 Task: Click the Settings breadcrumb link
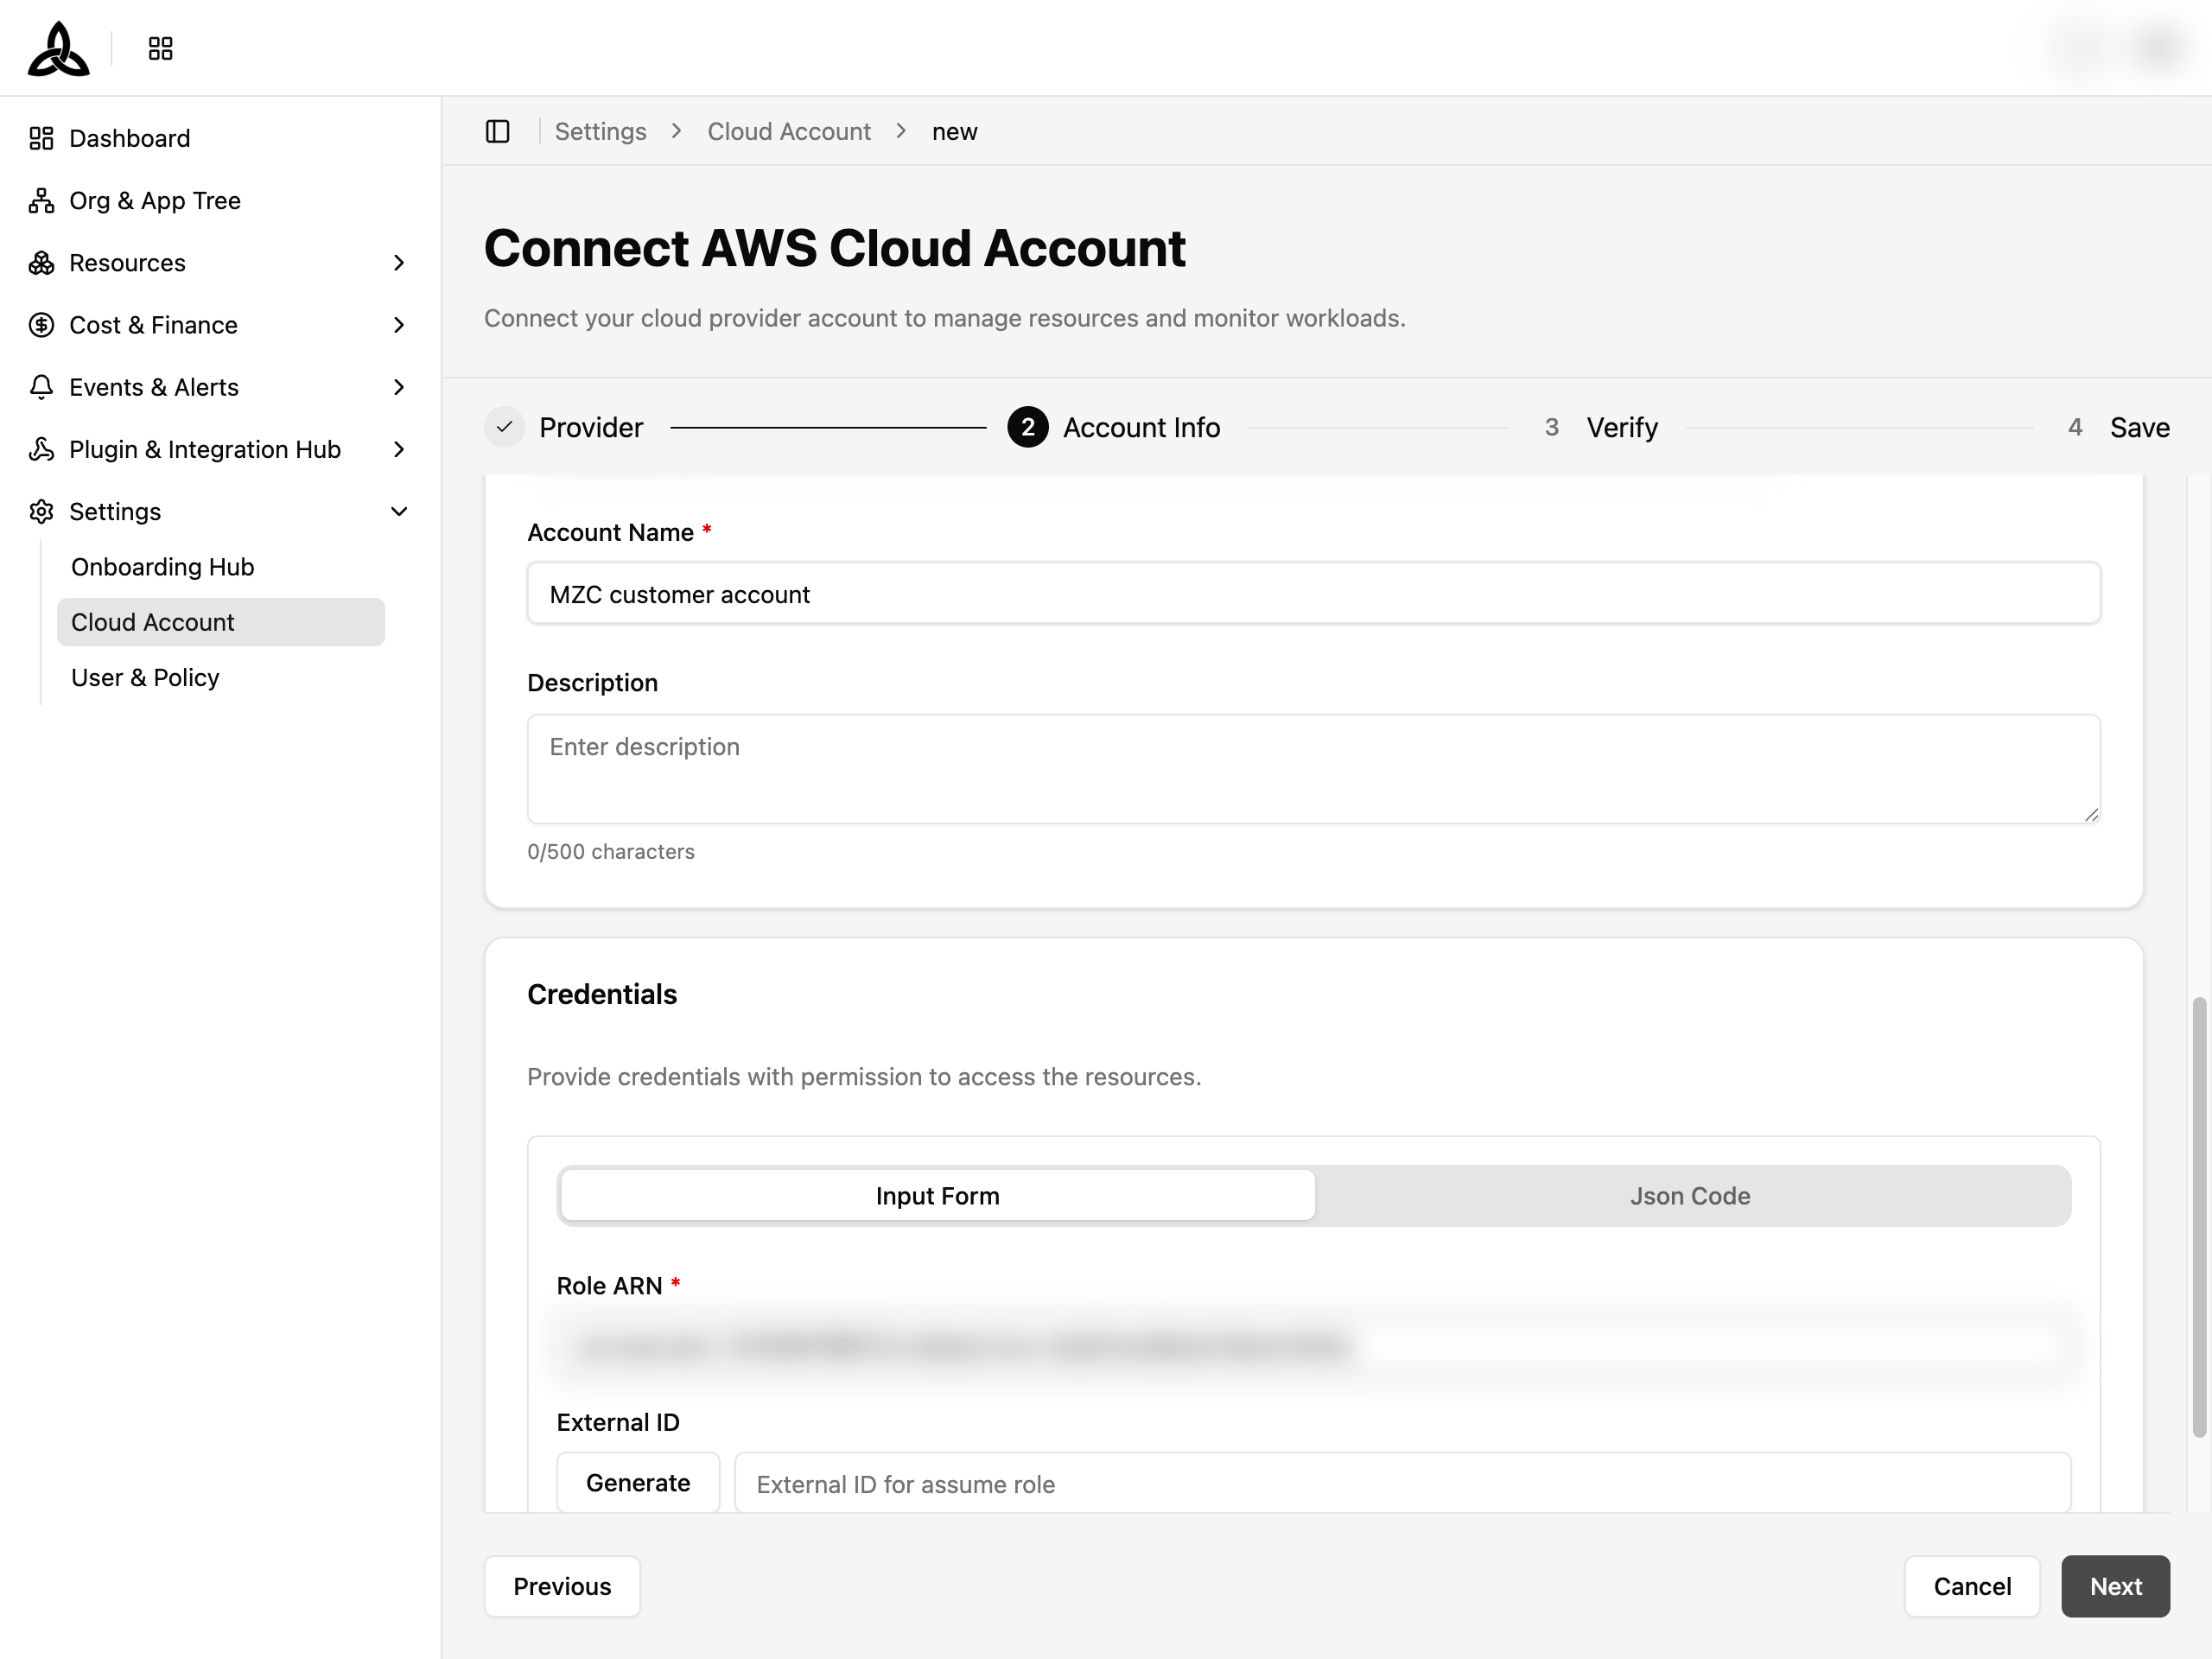click(600, 131)
